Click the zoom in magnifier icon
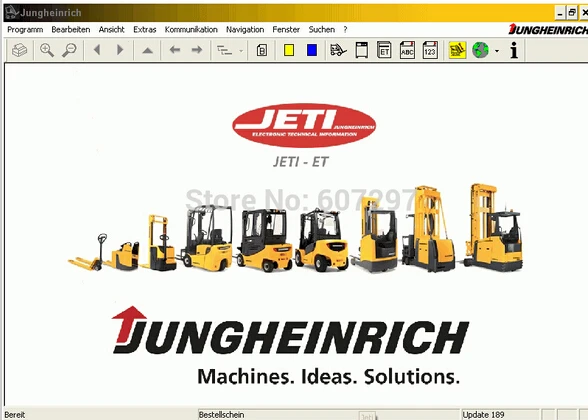This screenshot has height=420, width=588. [x=47, y=50]
